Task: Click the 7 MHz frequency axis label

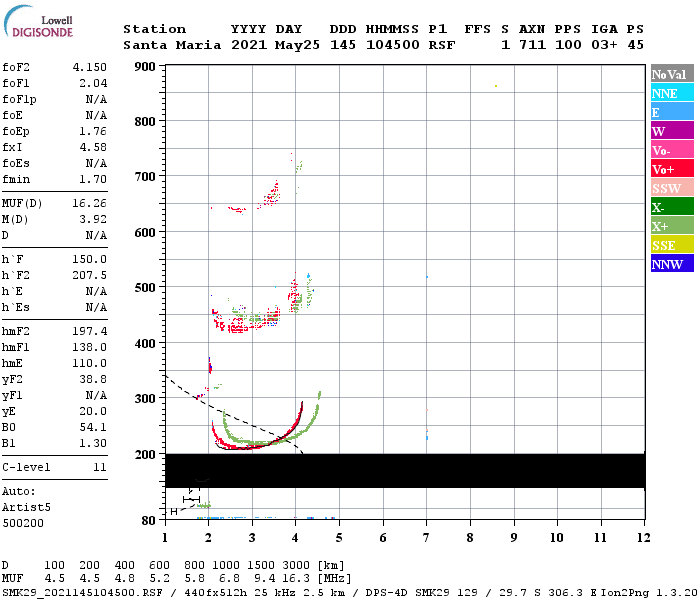Action: pyautogui.click(x=426, y=538)
